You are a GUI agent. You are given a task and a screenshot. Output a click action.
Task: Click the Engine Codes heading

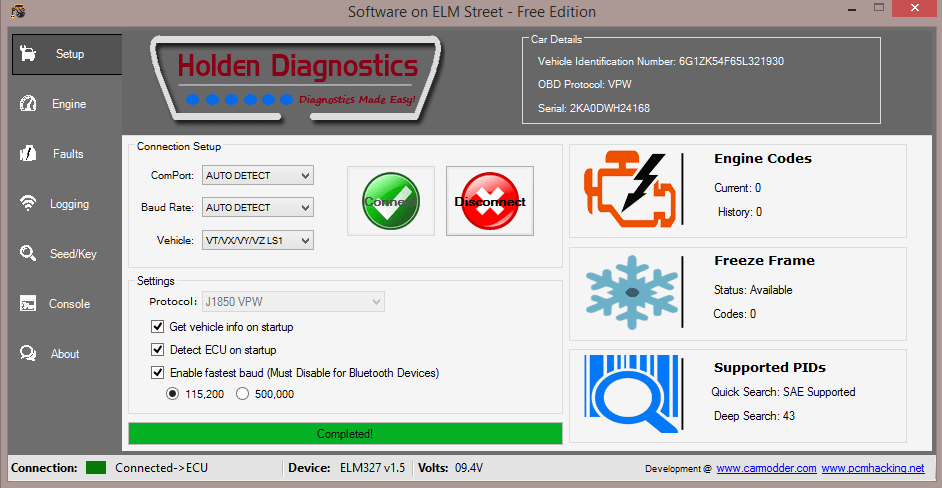[762, 159]
